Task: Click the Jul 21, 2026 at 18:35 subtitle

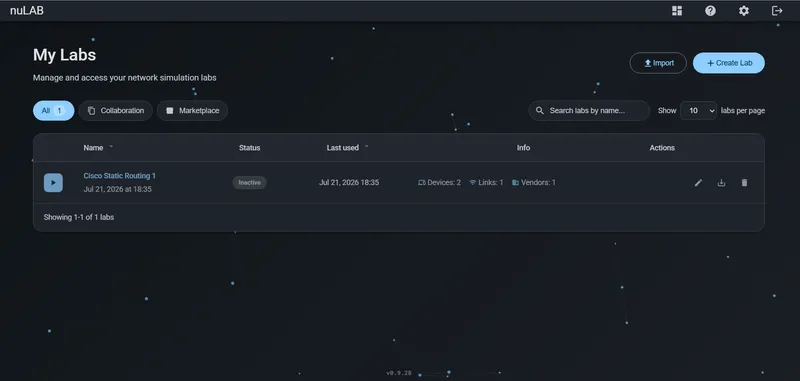Action: [x=117, y=189]
